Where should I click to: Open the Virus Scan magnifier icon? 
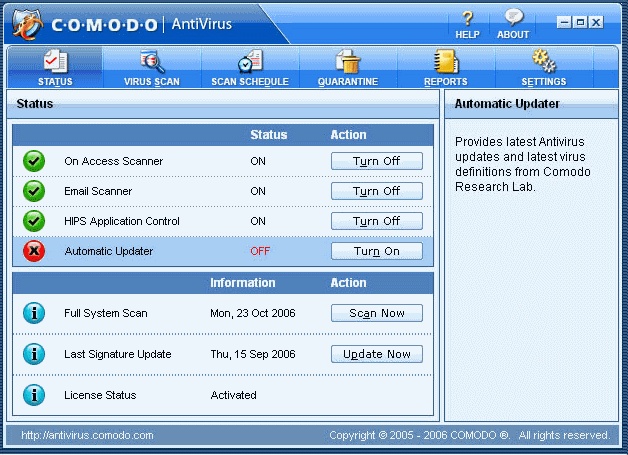click(152, 61)
